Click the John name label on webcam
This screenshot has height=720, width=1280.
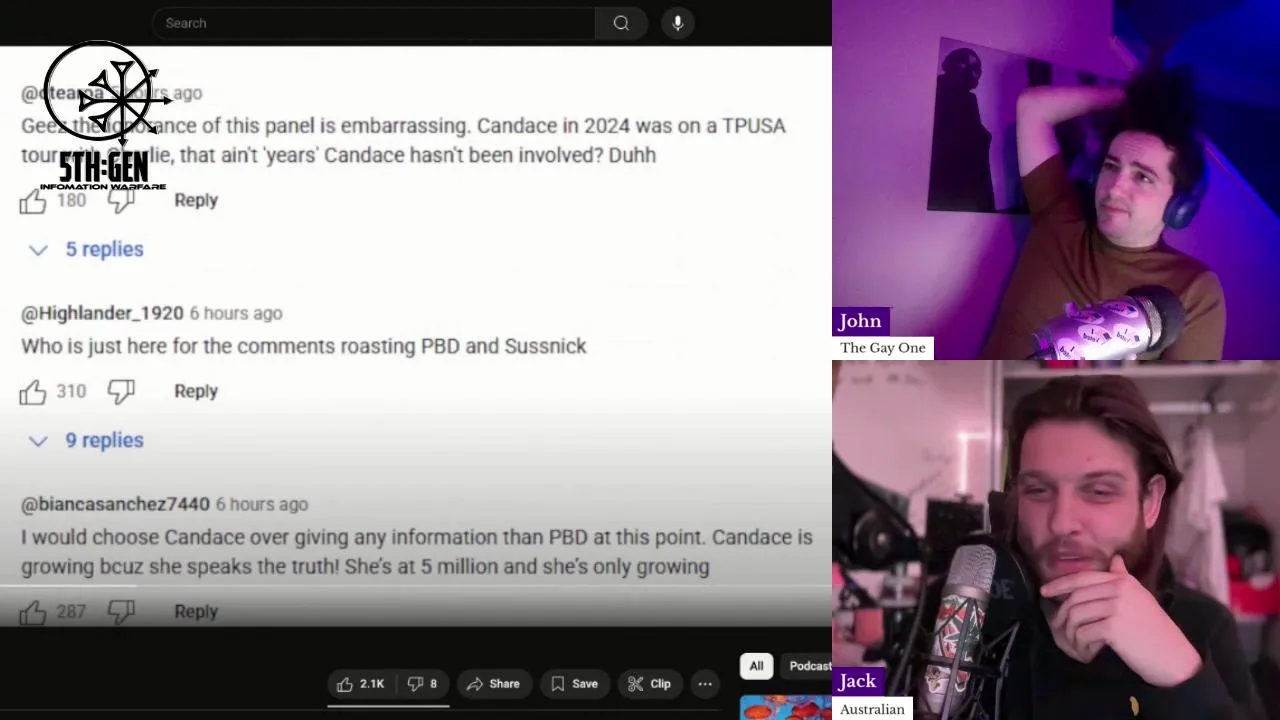coord(860,321)
